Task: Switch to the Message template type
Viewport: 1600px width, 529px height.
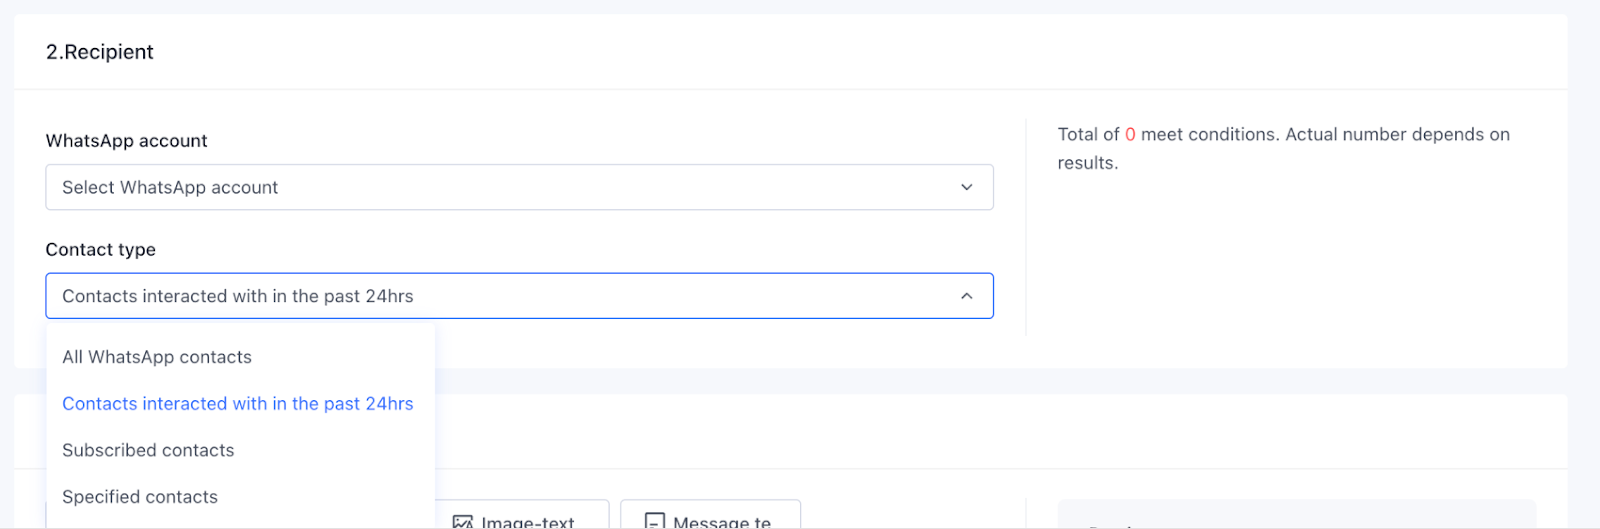Action: point(721,521)
